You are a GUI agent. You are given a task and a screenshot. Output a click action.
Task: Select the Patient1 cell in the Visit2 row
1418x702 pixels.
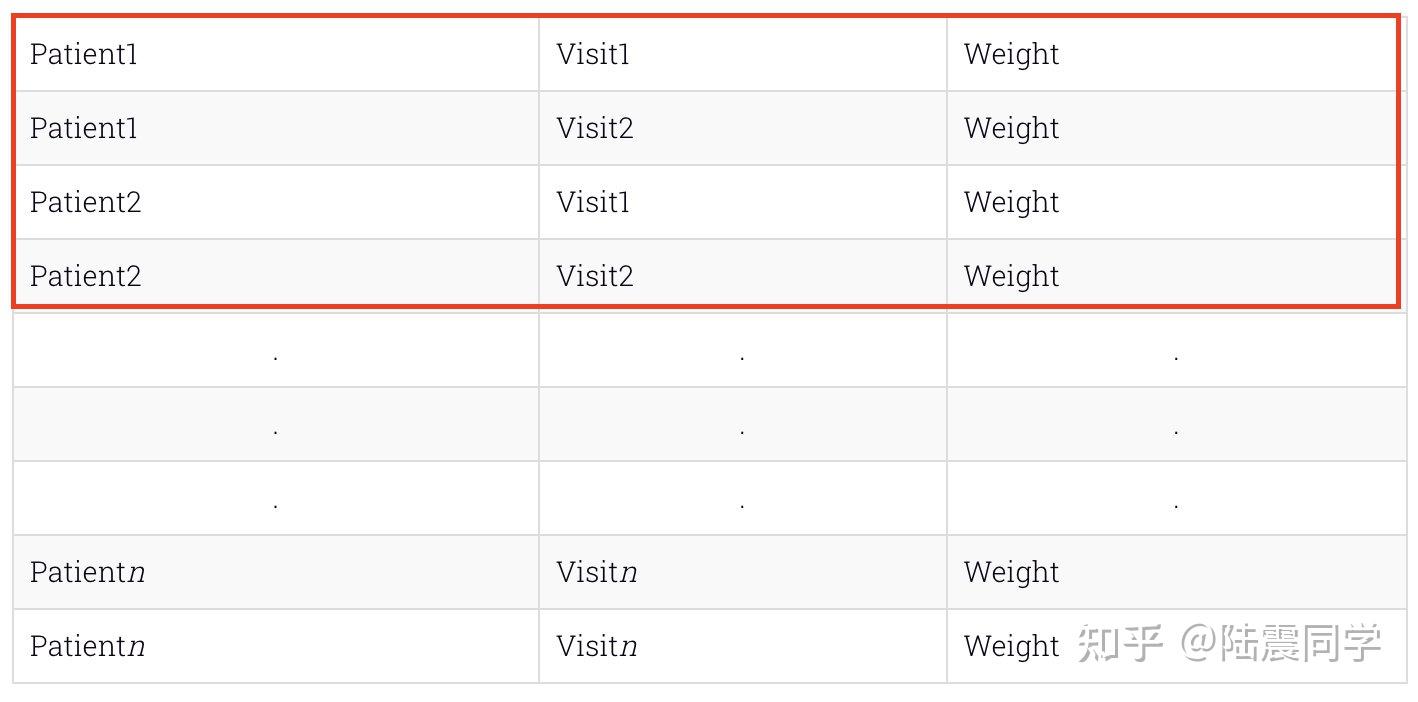click(x=84, y=128)
